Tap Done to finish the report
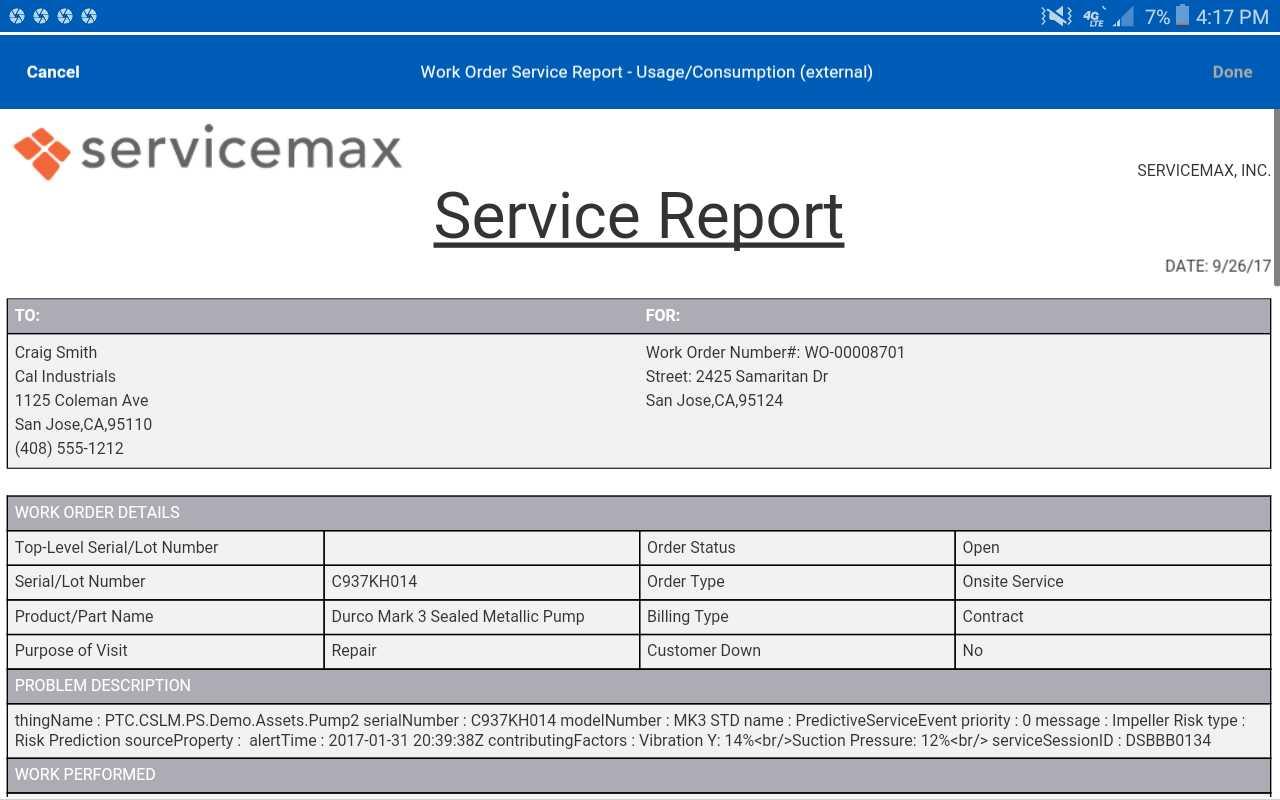Image resolution: width=1280 pixels, height=800 pixels. tap(1232, 72)
